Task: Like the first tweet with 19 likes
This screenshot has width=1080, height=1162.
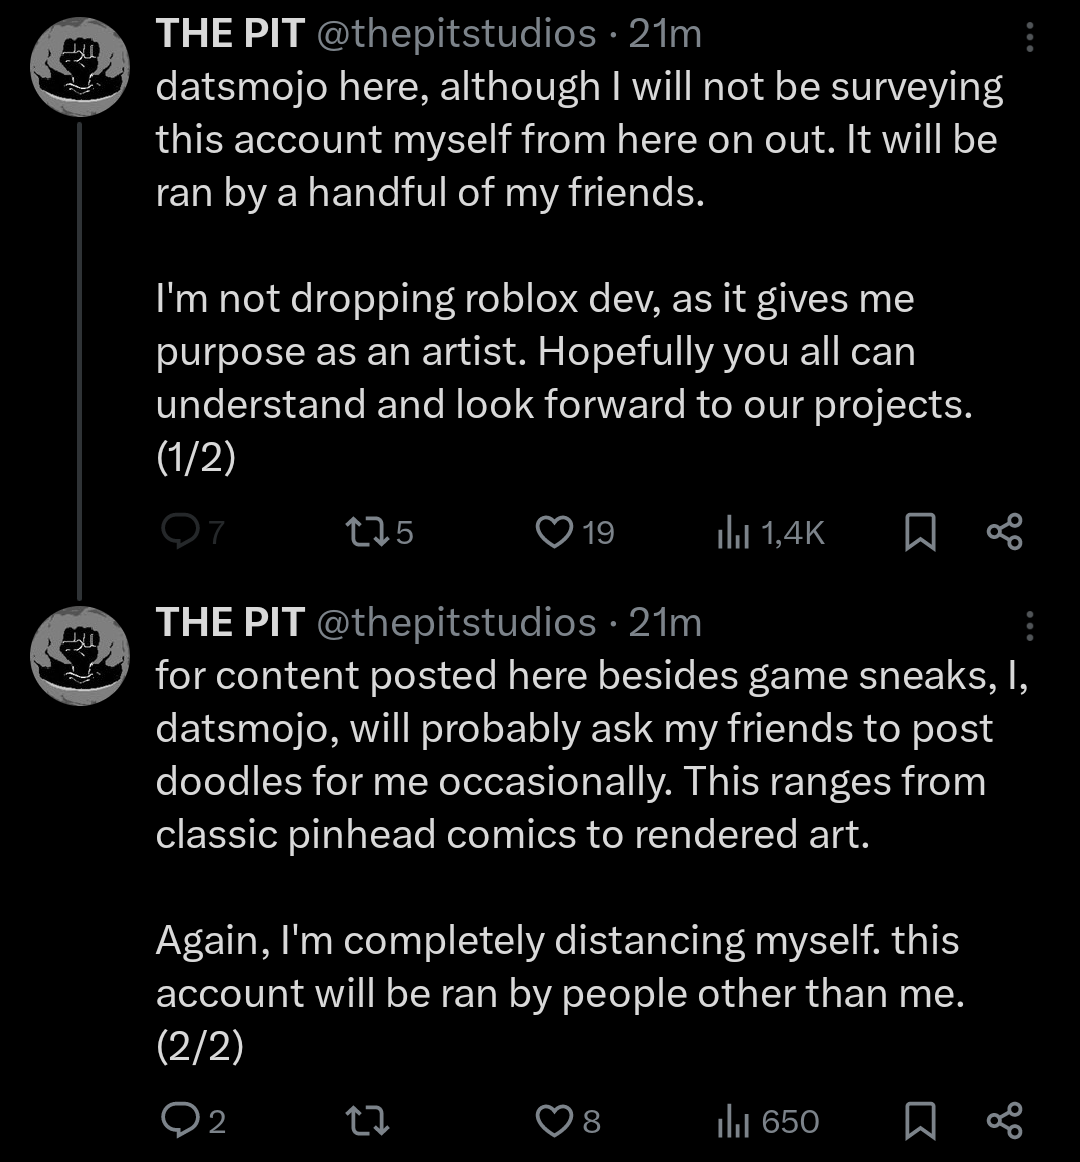Action: point(553,533)
